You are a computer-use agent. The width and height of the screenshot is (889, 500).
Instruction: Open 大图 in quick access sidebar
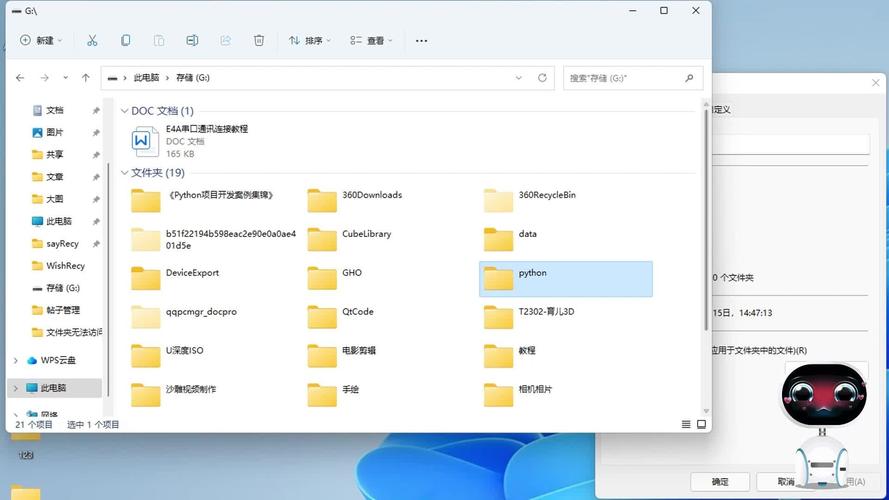(x=57, y=199)
